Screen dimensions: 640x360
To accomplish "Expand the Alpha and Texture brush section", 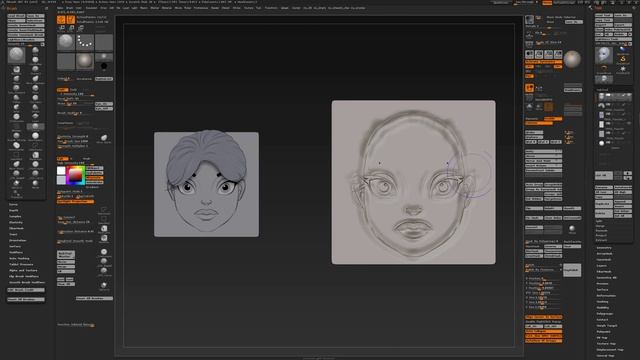I will [x=23, y=270].
